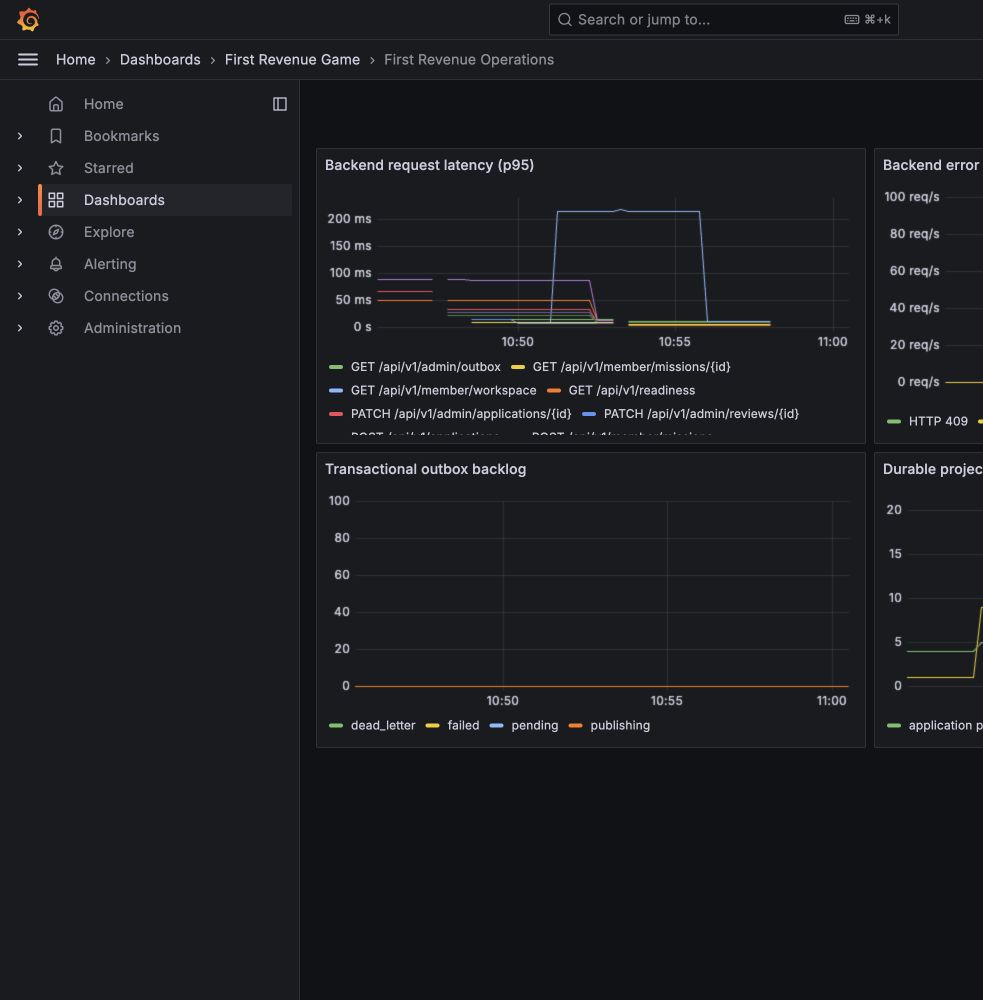983x1000 pixels.
Task: Open Alerting in the sidebar menu
Action: tap(110, 263)
